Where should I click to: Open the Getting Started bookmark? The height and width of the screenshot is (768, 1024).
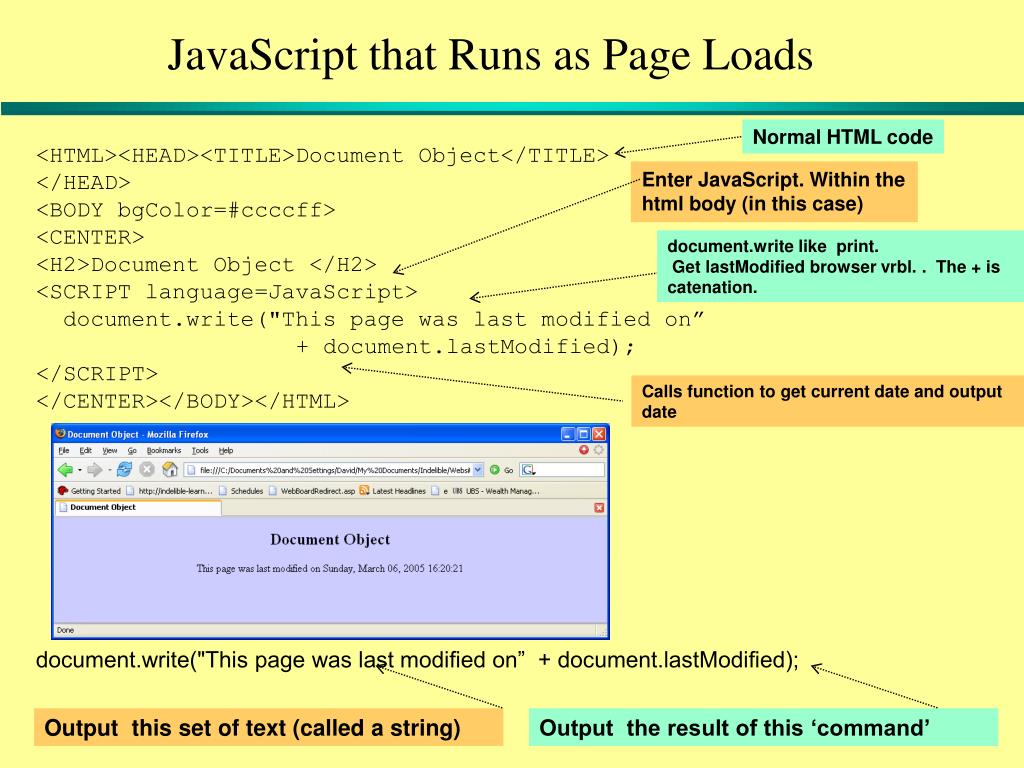coord(89,491)
